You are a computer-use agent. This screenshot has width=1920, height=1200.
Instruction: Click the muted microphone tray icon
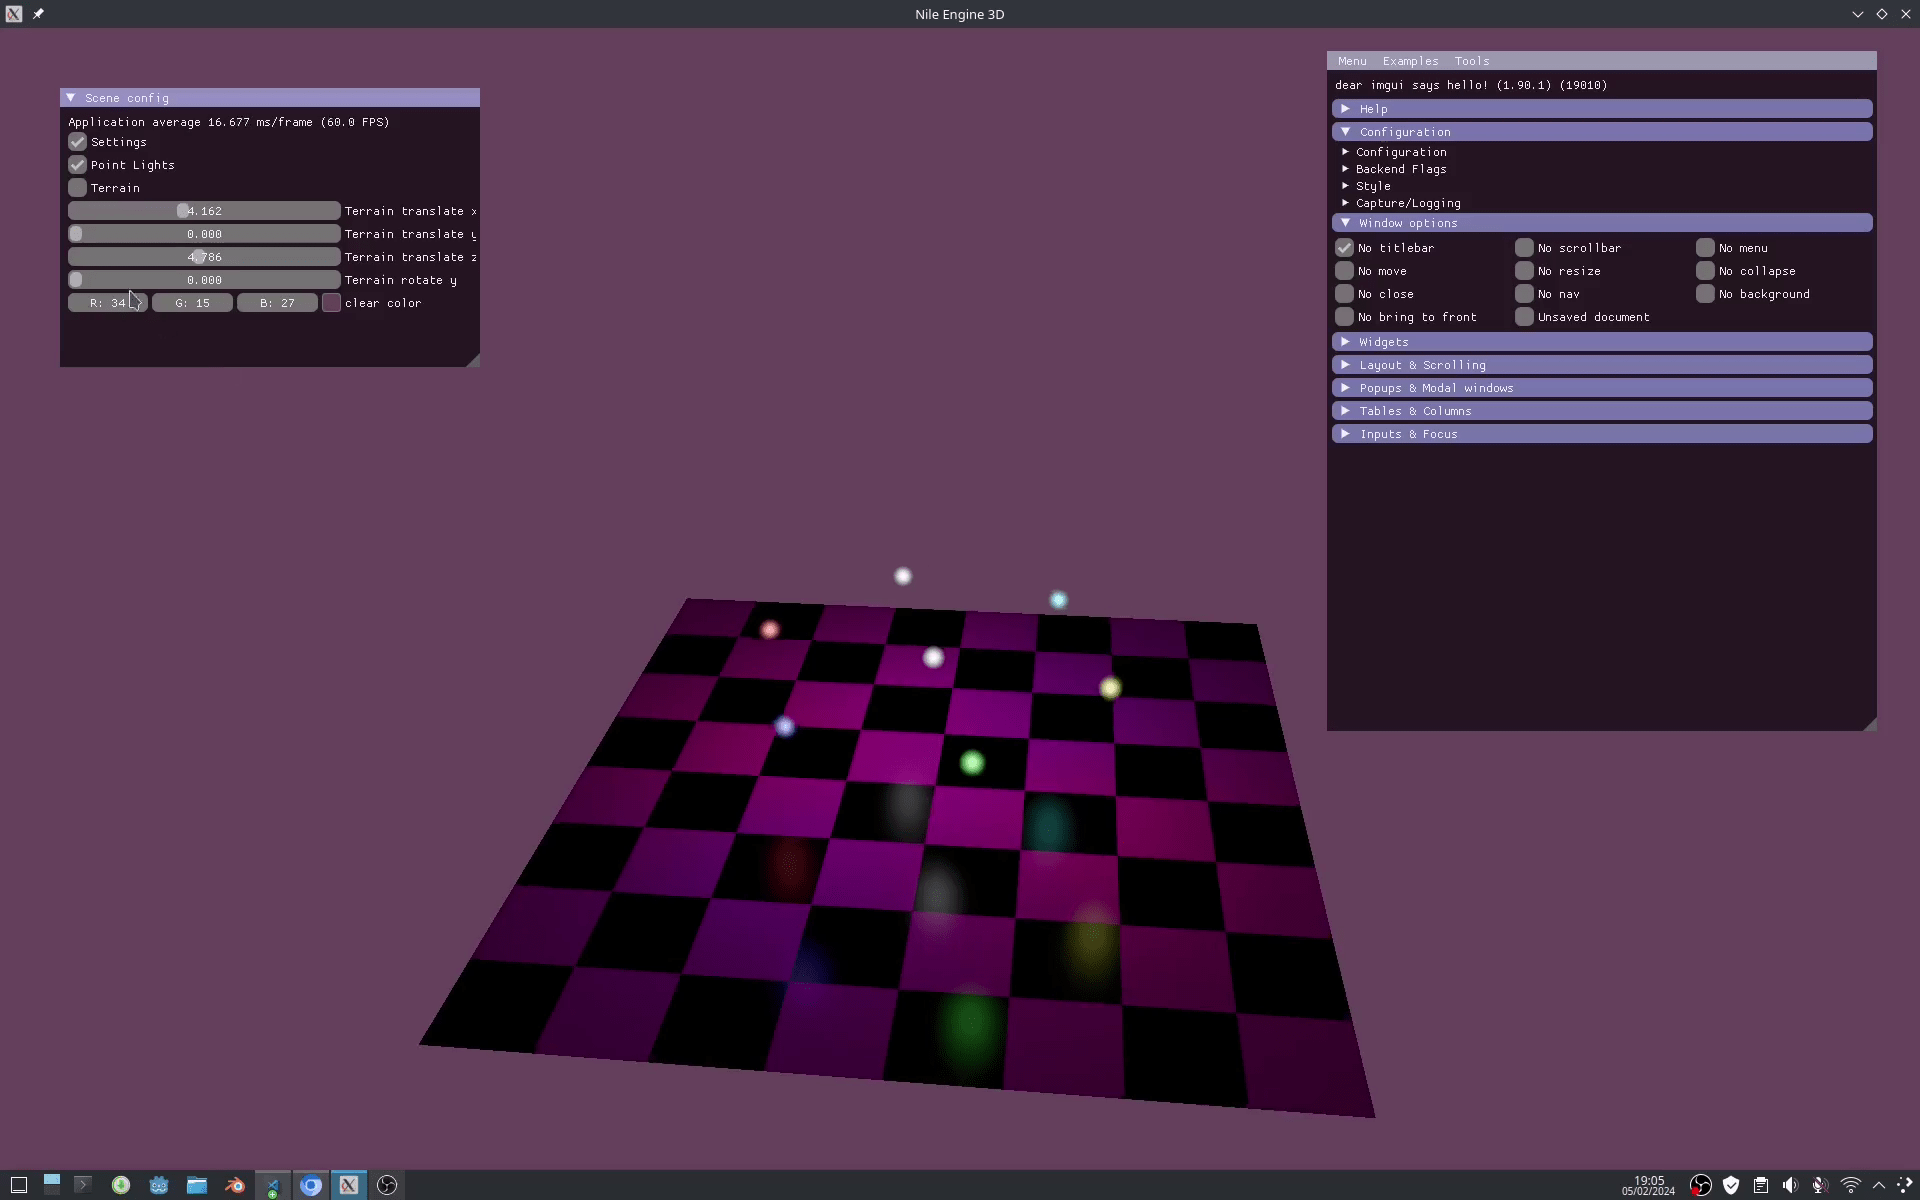[1820, 1185]
